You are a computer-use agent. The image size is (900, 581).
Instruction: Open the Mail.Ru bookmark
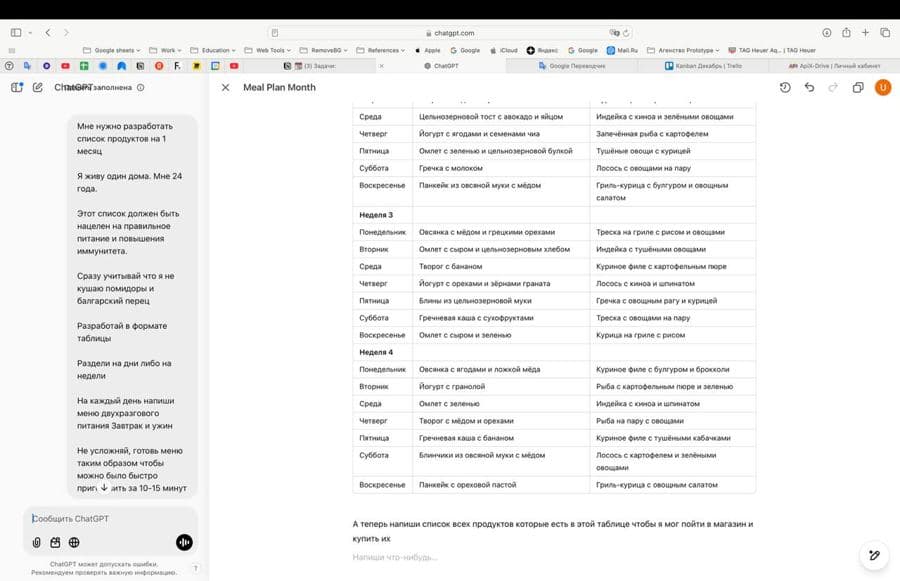(x=622, y=51)
